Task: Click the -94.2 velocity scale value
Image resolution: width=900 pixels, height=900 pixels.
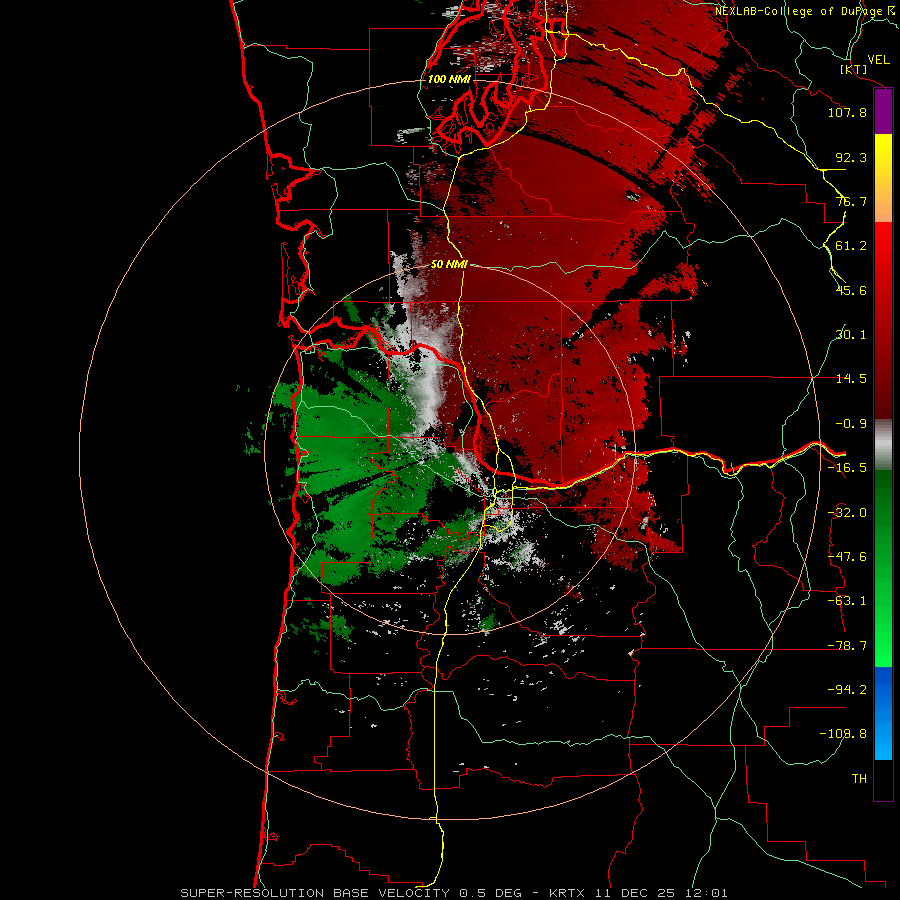Action: (x=847, y=689)
